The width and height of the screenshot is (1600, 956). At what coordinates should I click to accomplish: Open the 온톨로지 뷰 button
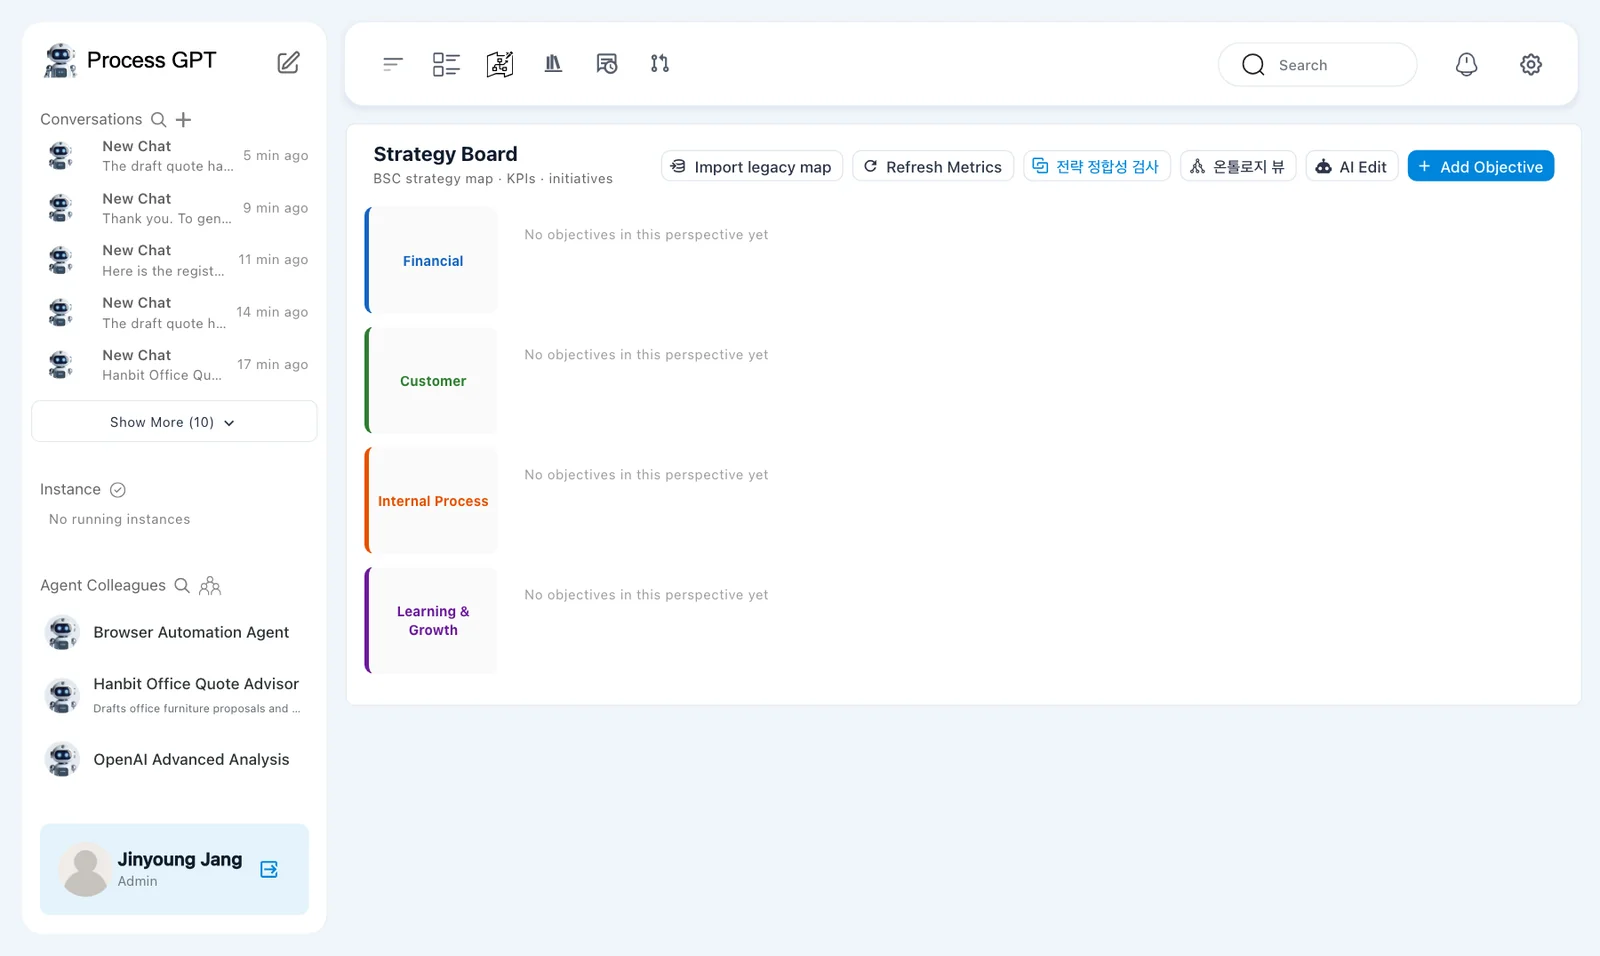pos(1238,166)
